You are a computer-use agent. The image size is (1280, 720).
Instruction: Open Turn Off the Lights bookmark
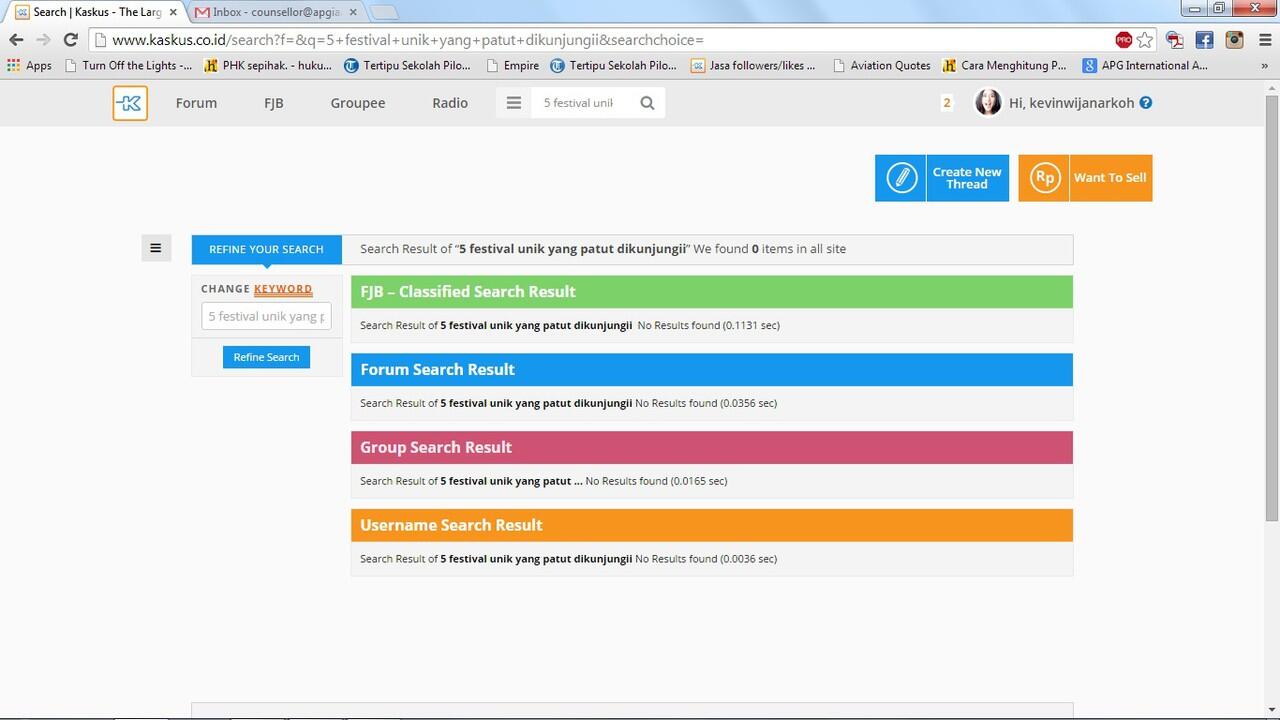[x=128, y=65]
